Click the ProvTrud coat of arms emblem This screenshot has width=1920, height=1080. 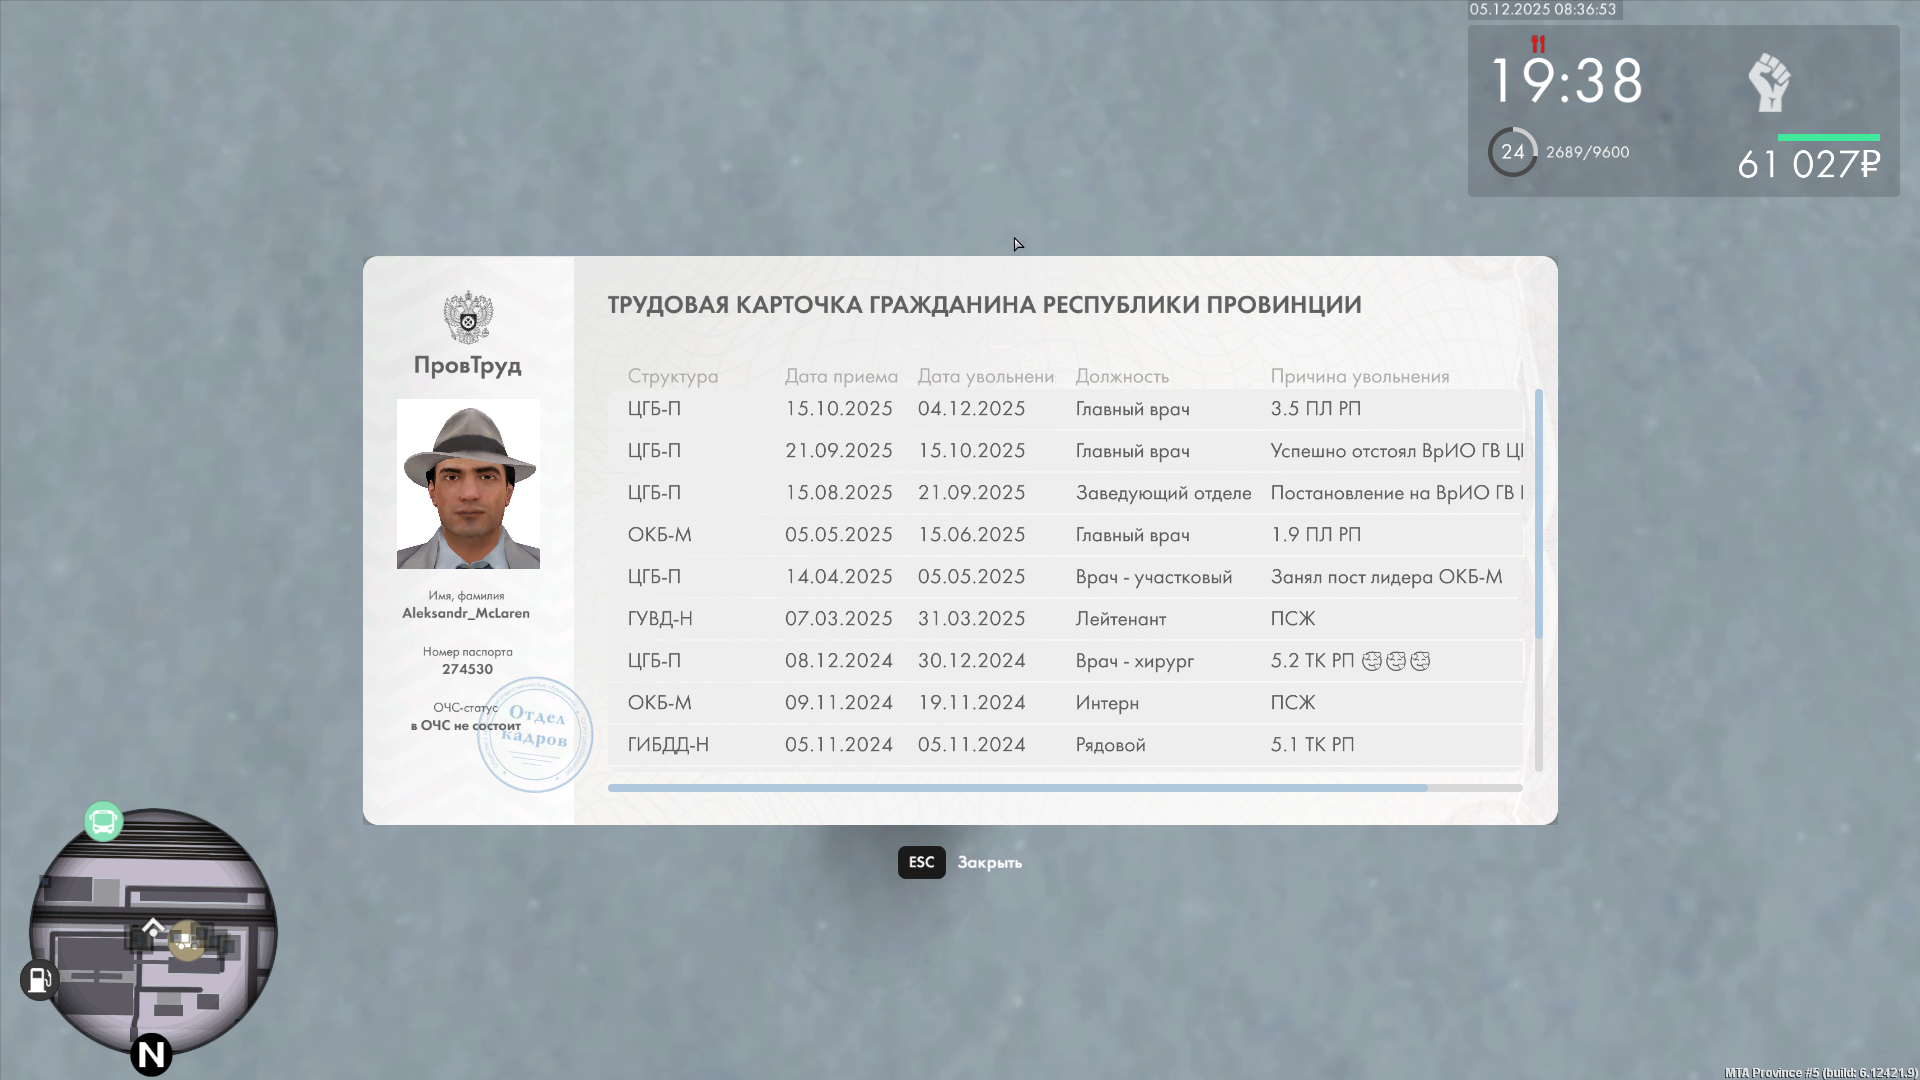[468, 317]
